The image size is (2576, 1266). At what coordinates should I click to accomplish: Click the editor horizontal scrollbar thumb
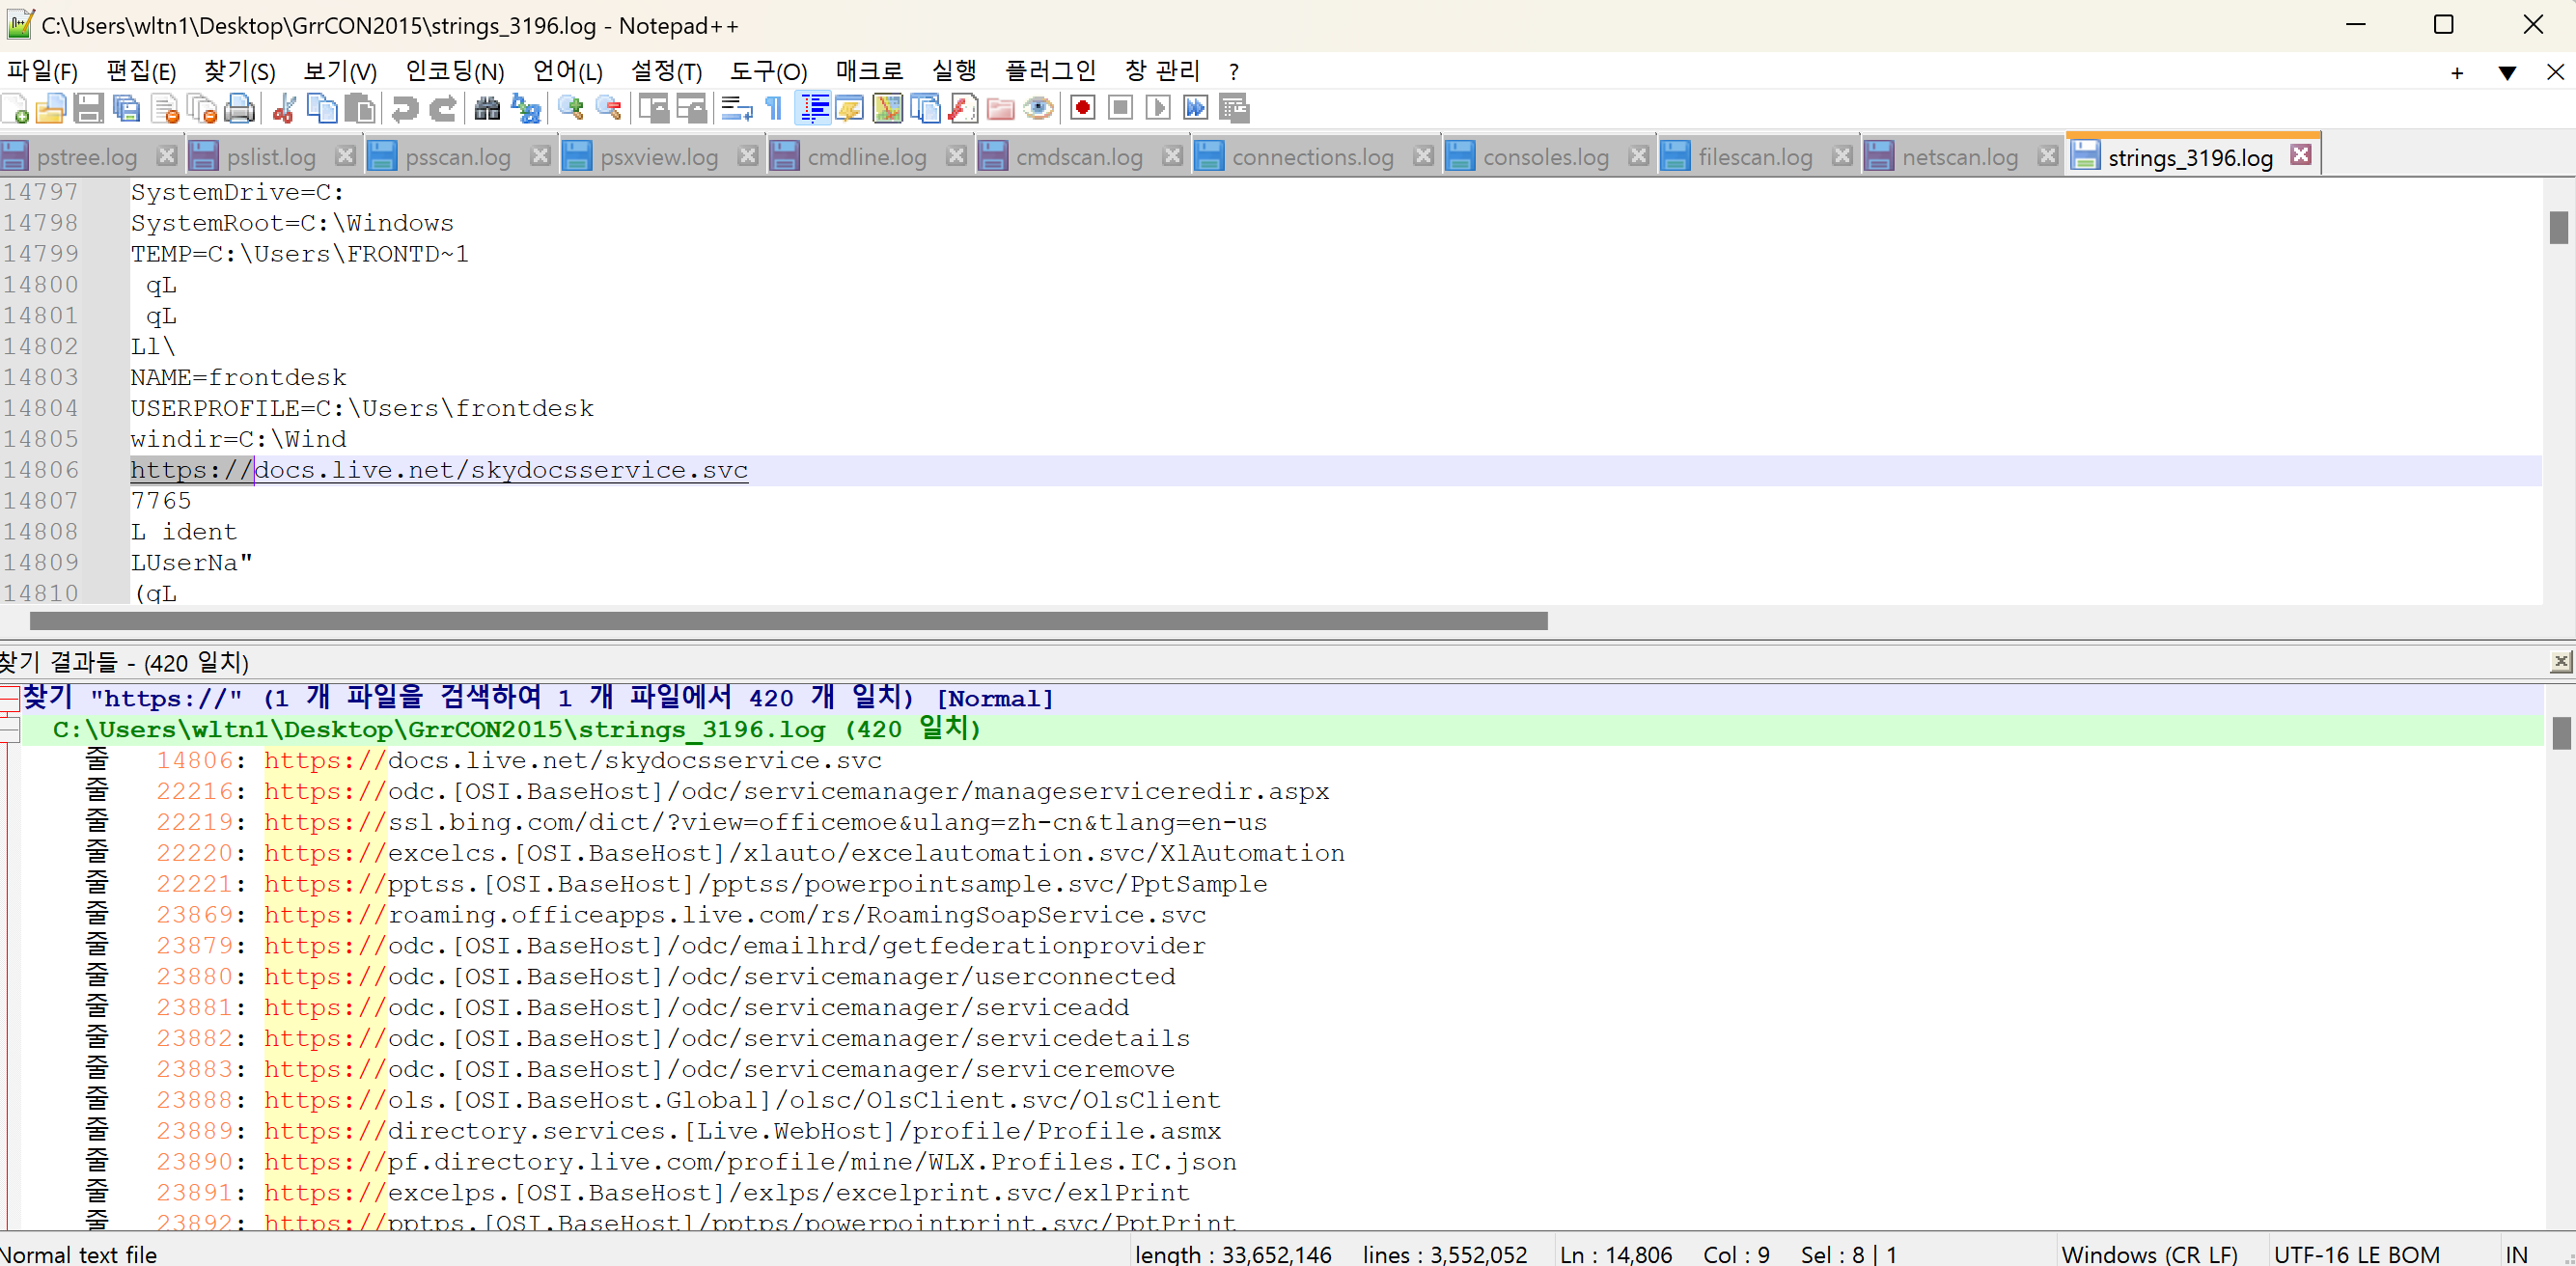tap(789, 621)
